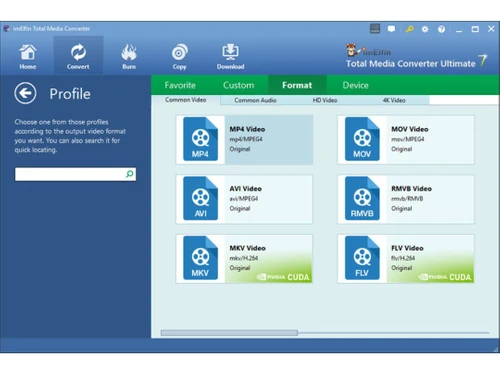Open help via question mark icon
The height and width of the screenshot is (375, 500).
click(x=441, y=29)
